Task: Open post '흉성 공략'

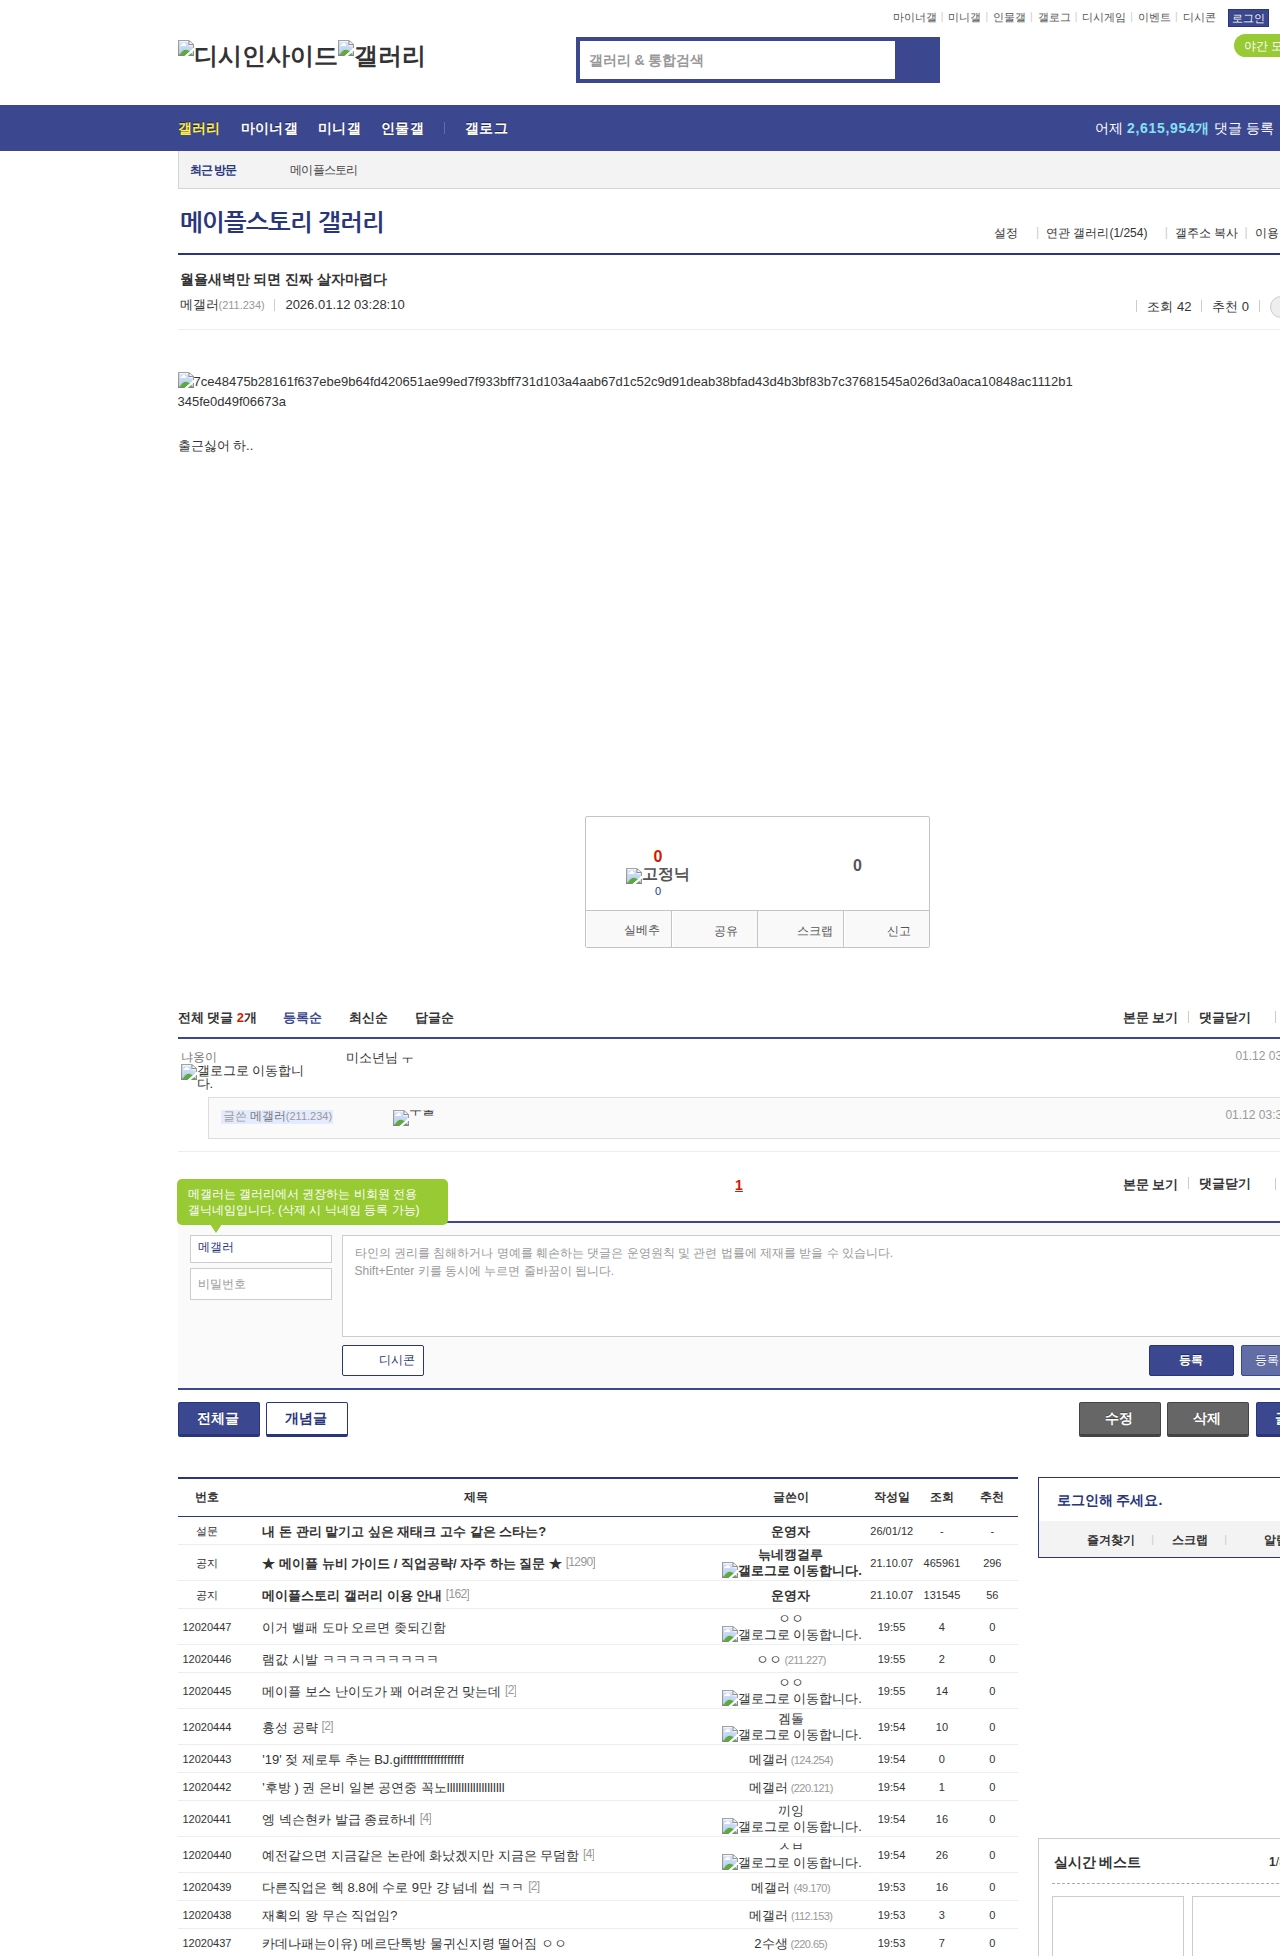Action: pyautogui.click(x=290, y=1727)
